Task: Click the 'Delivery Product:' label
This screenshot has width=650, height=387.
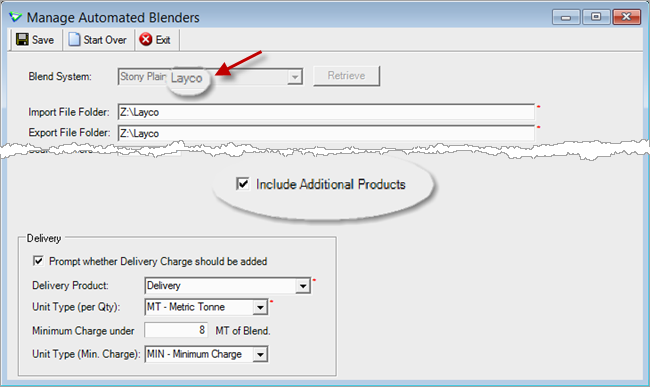Action: [x=70, y=285]
